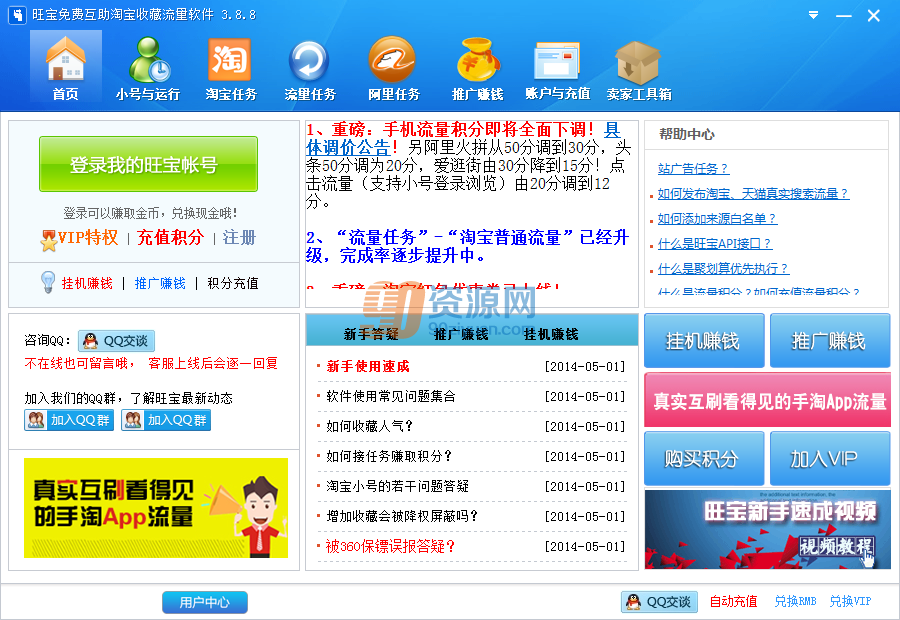Screen dimensions: 900x620
Task: Click the 兑换VIP link
Action: pos(850,601)
